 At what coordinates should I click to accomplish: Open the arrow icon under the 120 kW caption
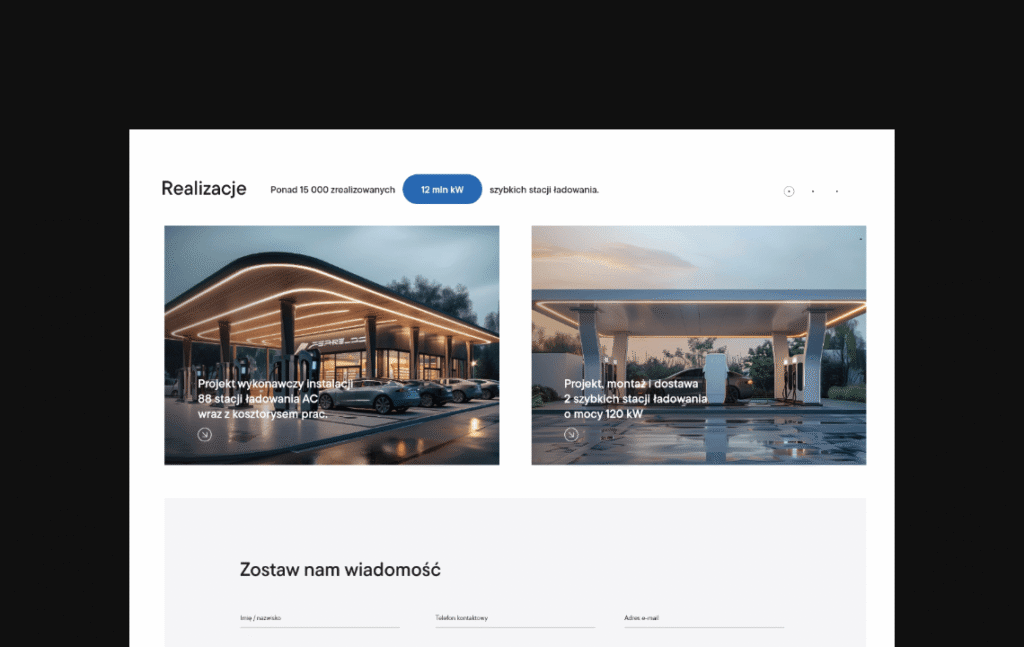tap(571, 434)
